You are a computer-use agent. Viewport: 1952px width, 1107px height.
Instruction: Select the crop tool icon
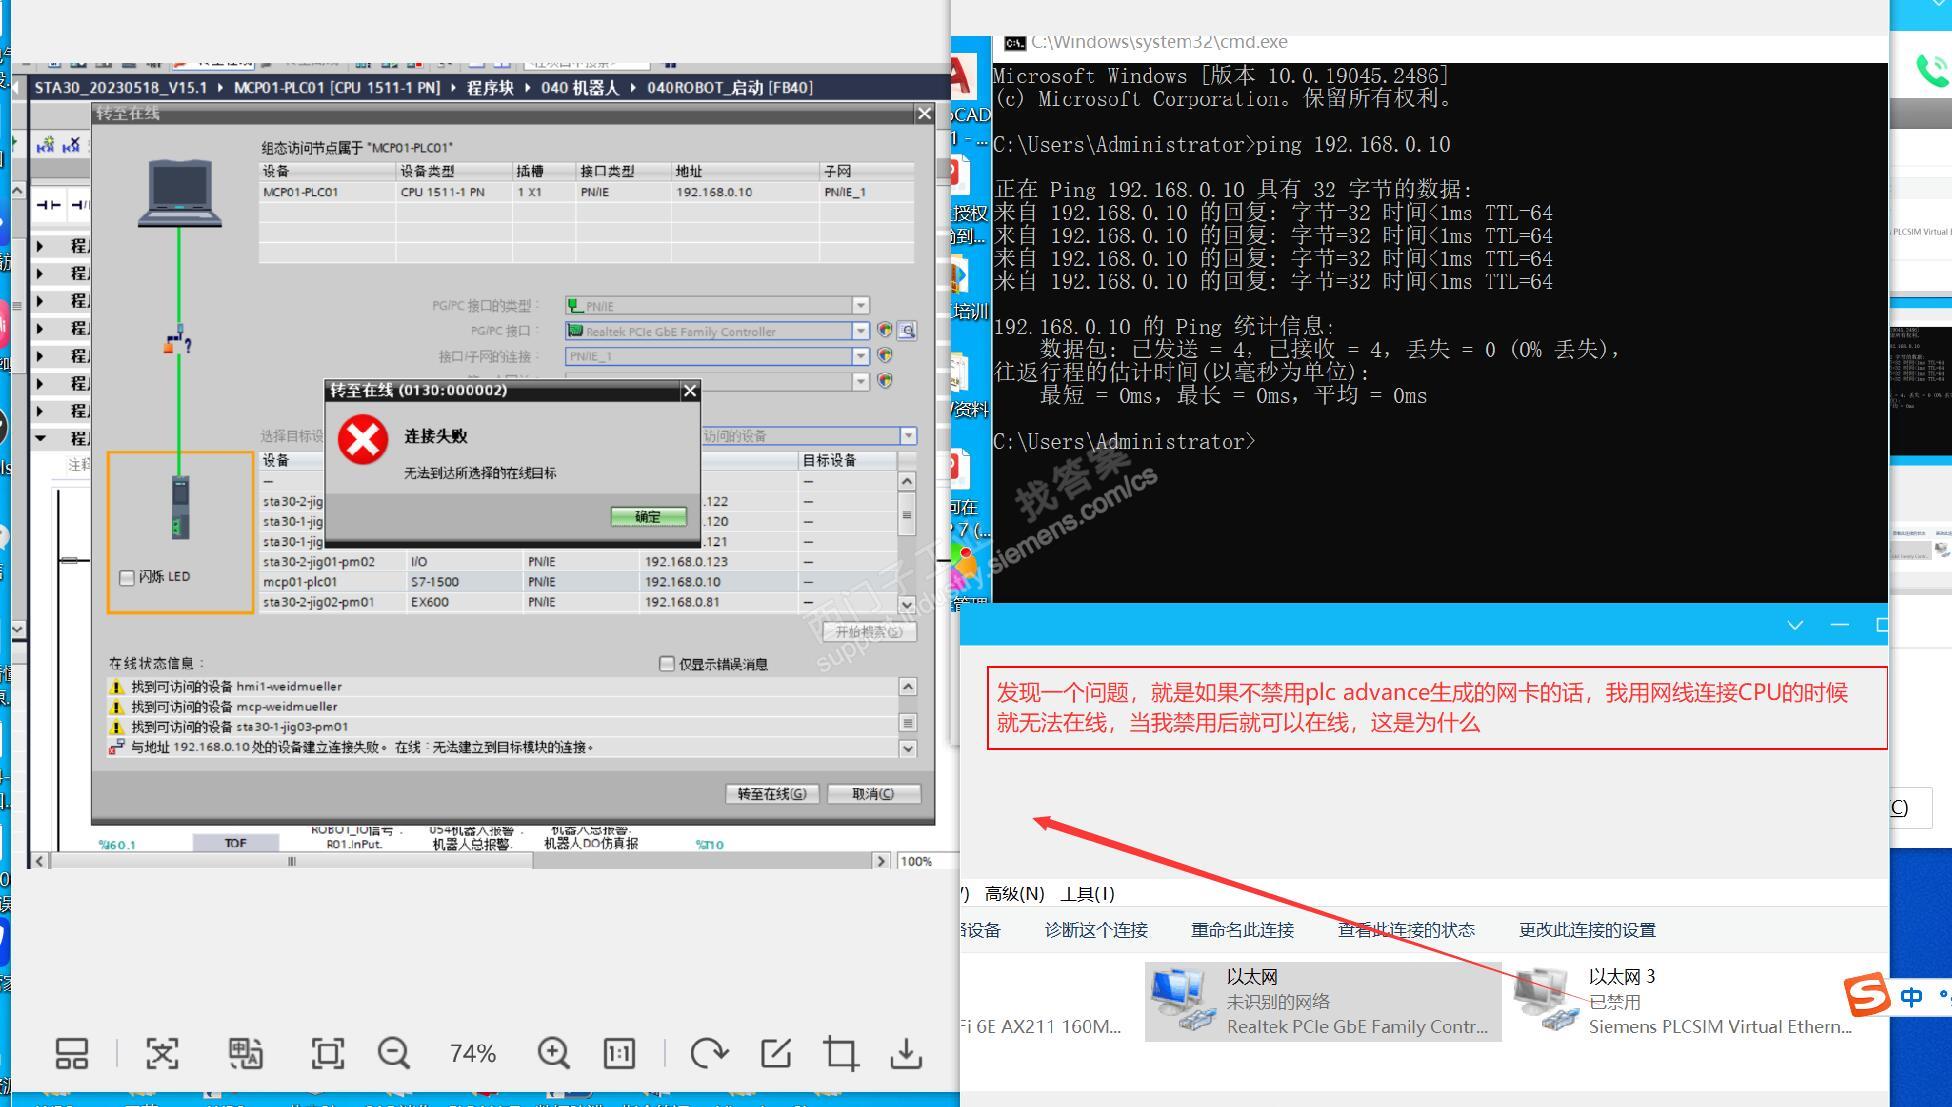pos(841,1053)
